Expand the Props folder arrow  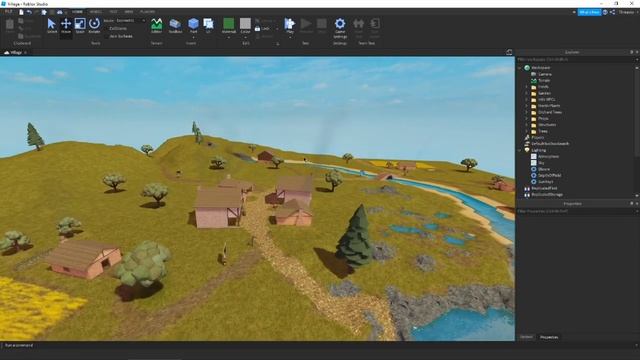[527, 118]
